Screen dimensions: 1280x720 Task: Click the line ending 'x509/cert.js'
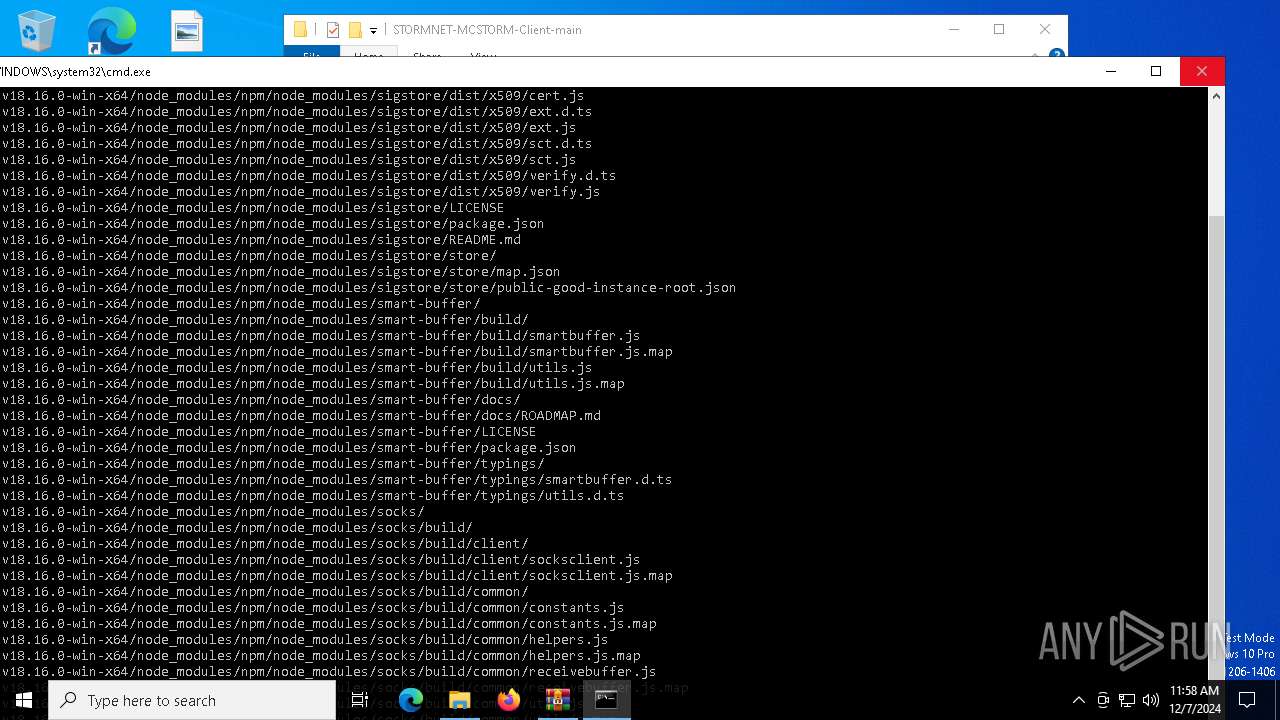click(293, 96)
